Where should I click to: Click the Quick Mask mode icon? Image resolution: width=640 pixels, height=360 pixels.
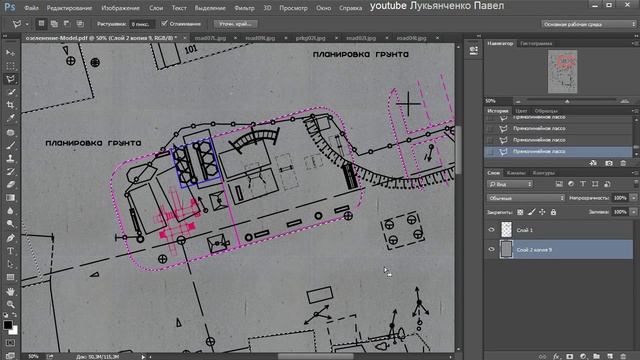click(x=11, y=343)
